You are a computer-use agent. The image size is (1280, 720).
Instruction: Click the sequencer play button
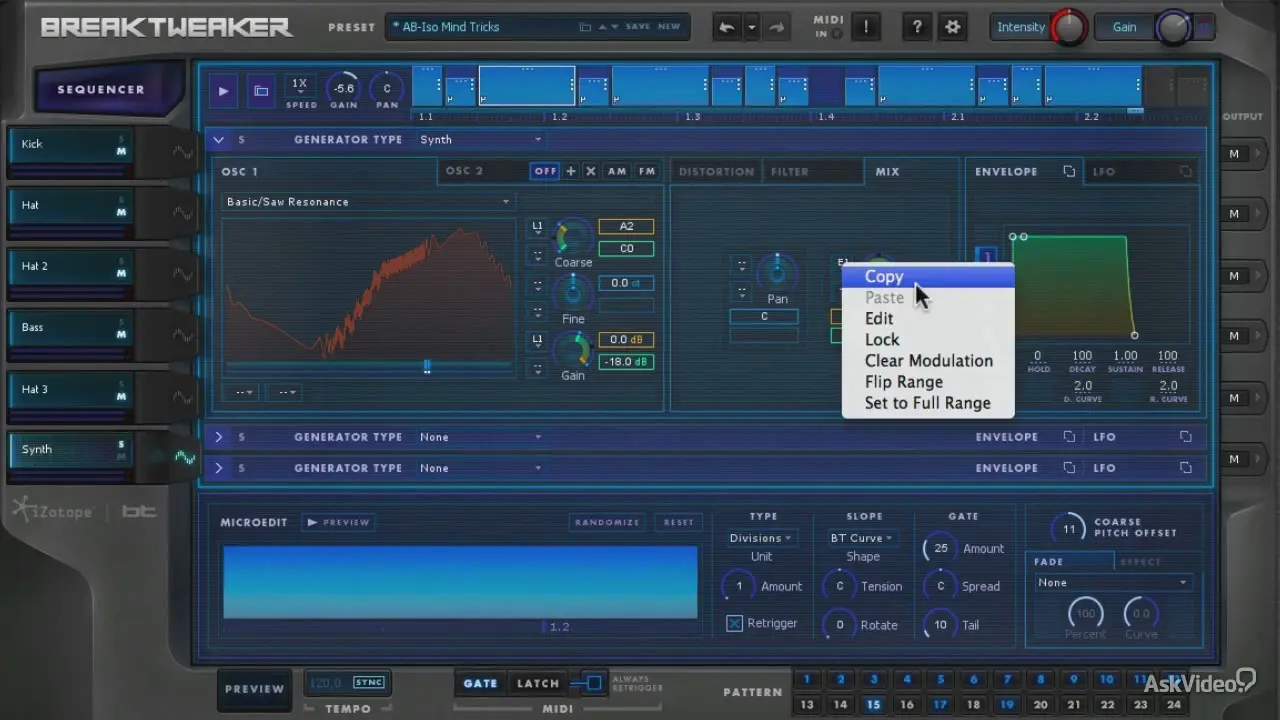coord(223,91)
